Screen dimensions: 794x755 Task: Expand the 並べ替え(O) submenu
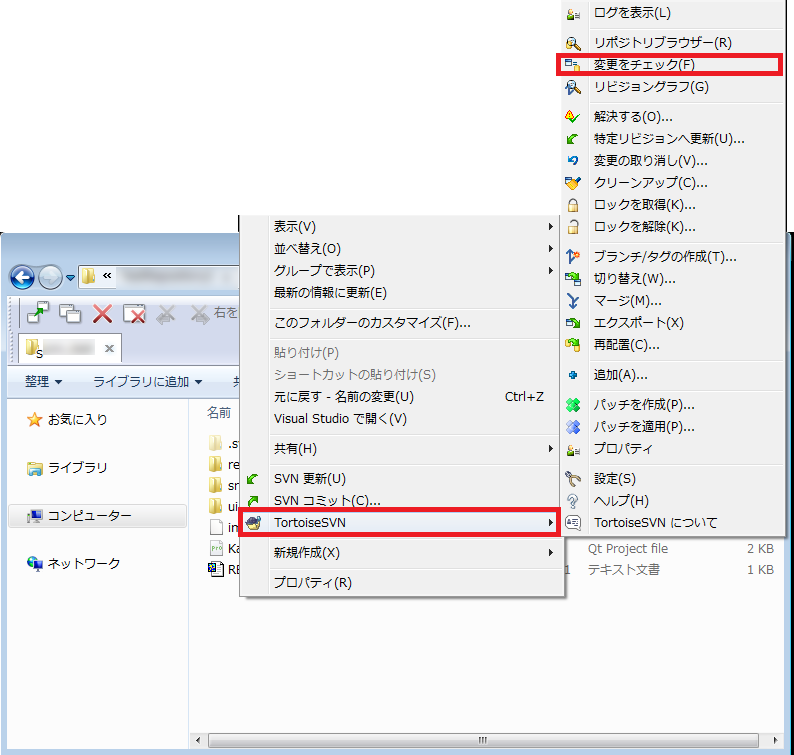550,249
